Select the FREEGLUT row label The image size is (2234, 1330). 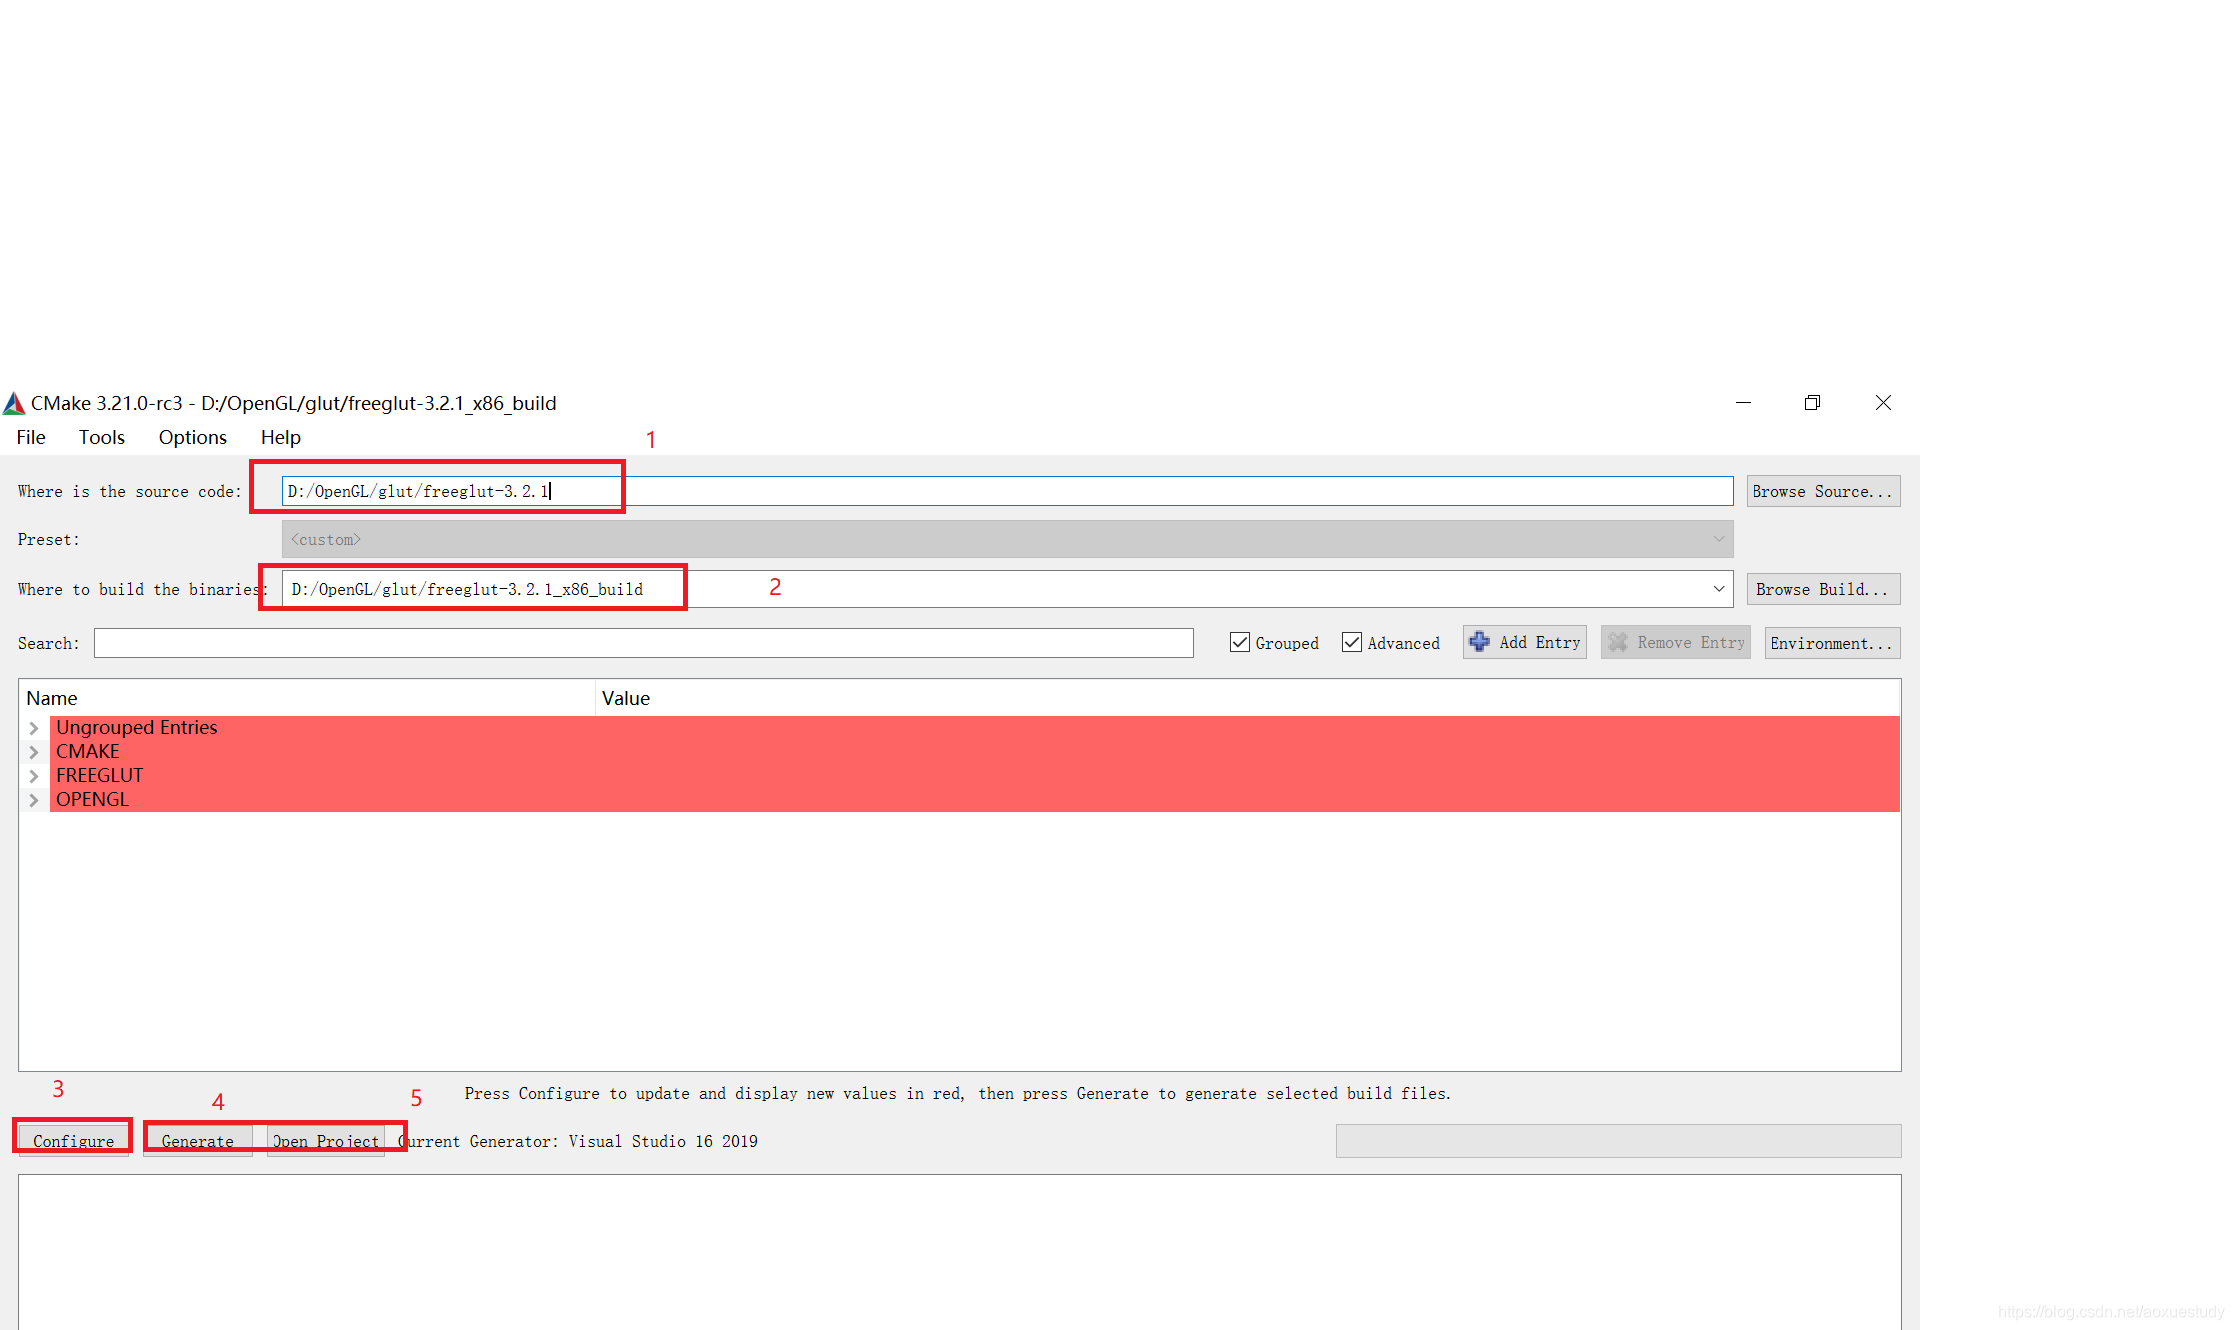100,776
